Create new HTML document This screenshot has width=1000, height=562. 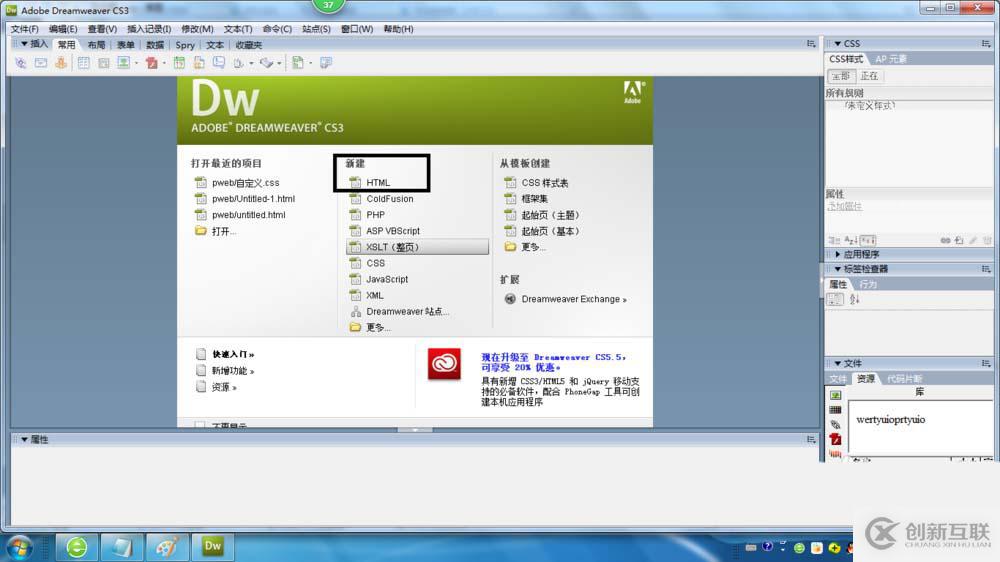tap(378, 182)
